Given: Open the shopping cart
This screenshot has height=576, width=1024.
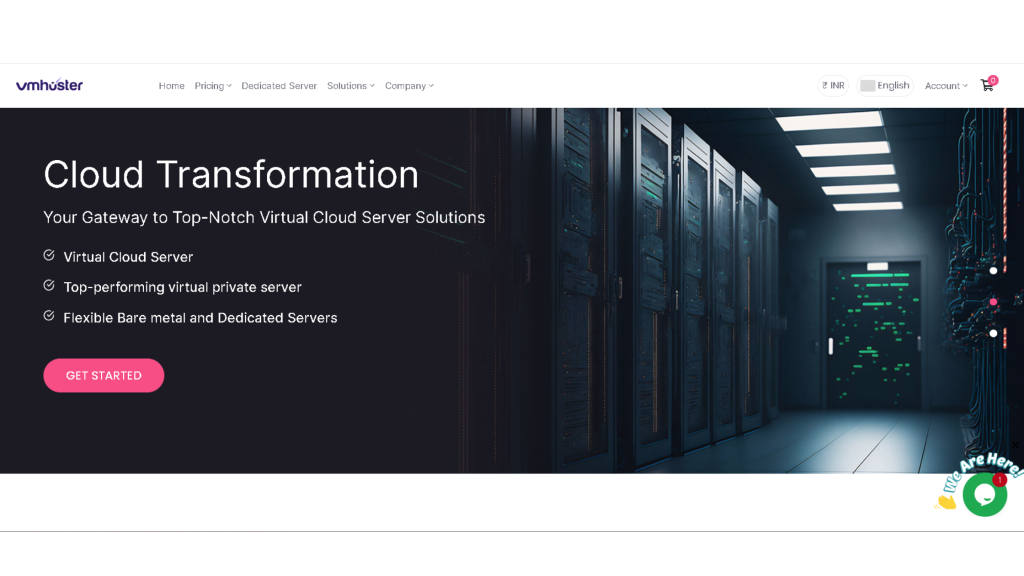Looking at the screenshot, I should click(987, 85).
